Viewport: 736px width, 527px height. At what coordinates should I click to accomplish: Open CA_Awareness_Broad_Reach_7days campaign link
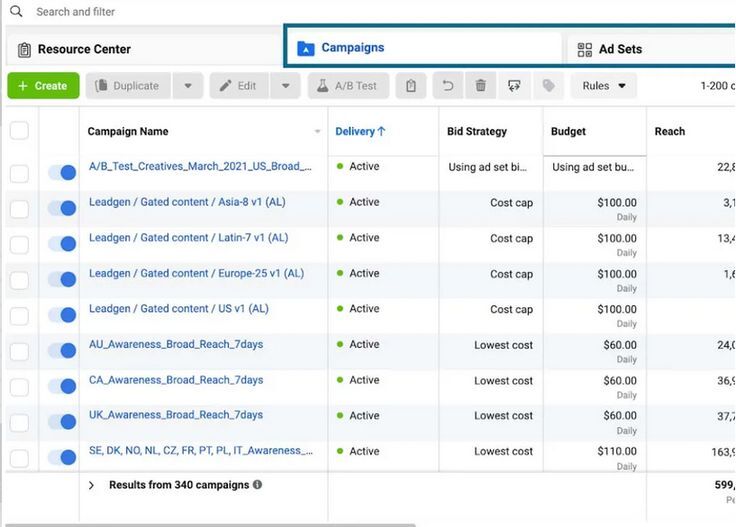[176, 380]
